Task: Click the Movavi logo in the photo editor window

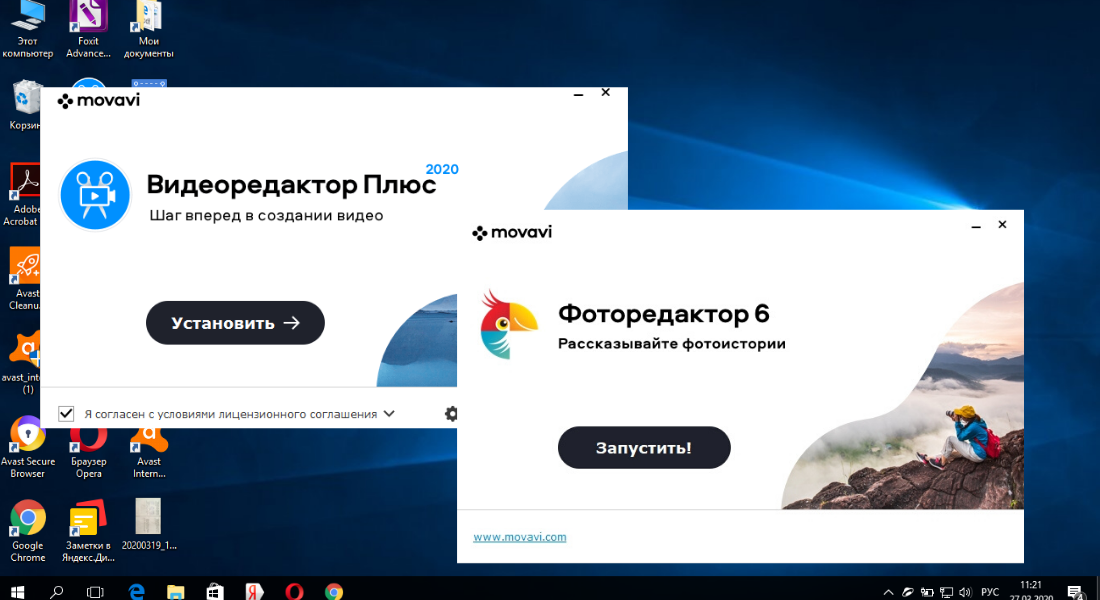Action: tap(512, 232)
